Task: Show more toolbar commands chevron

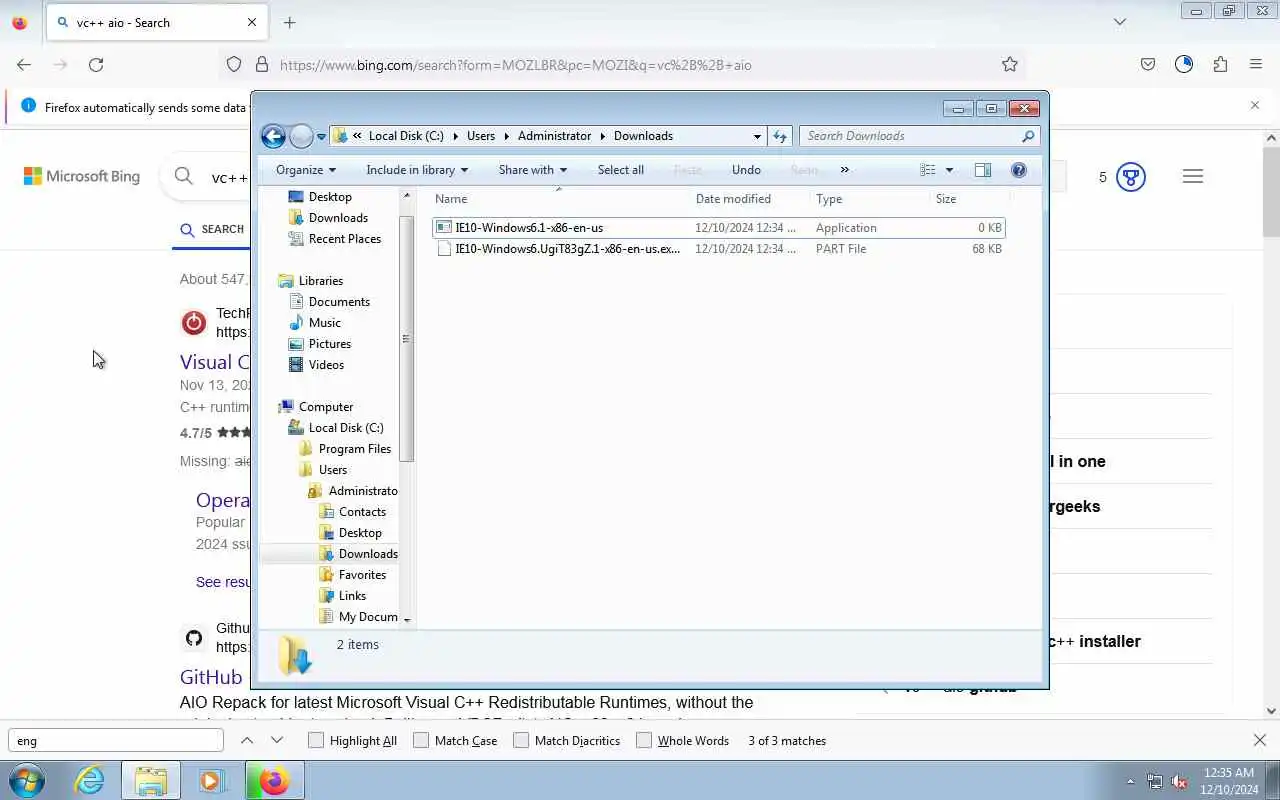Action: 845,170
